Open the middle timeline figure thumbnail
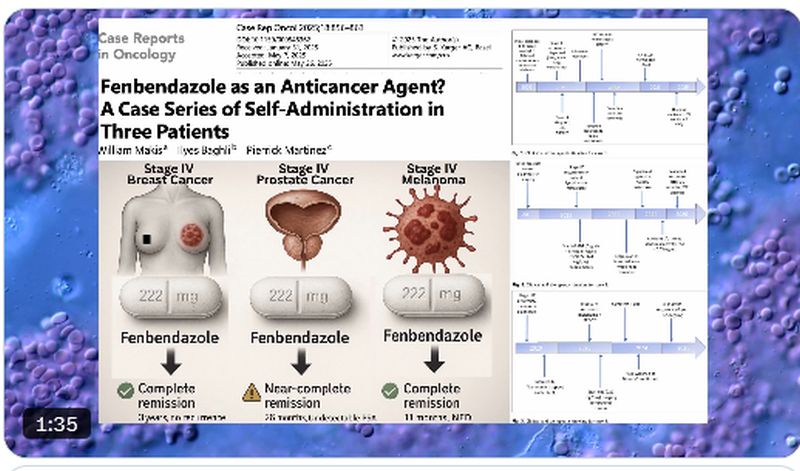Screen dimensions: 800x471 pyautogui.click(x=608, y=216)
